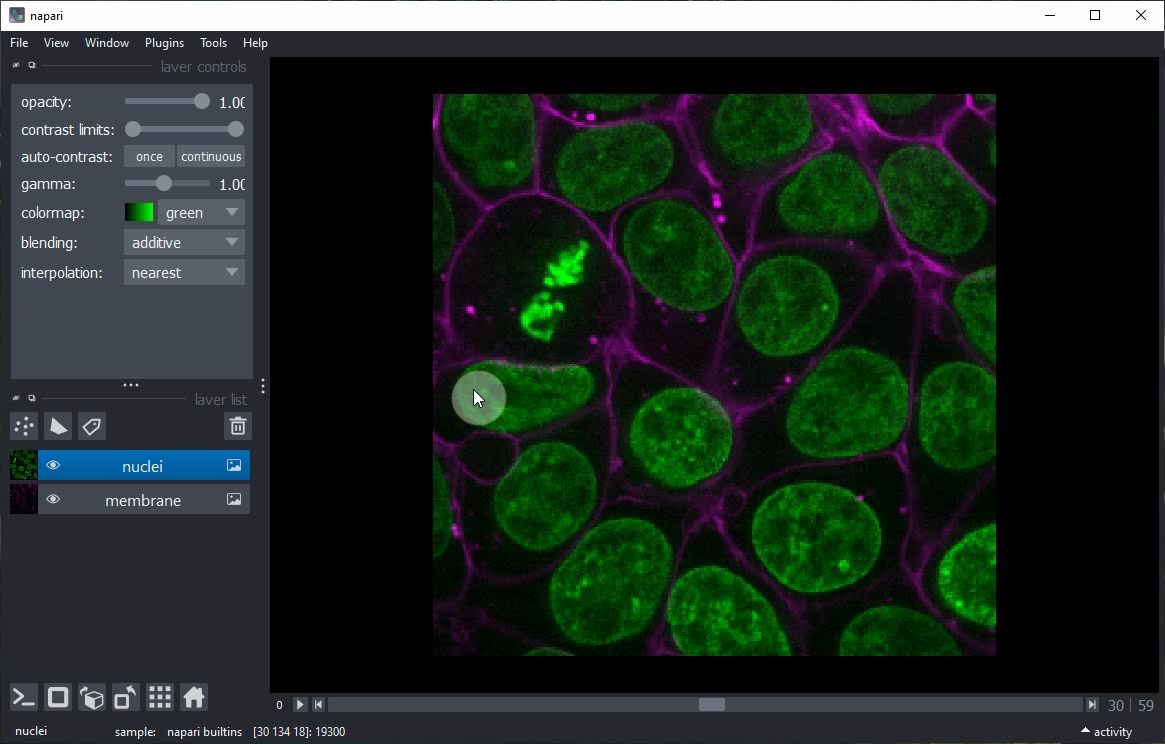Click the transpose dimensions icon
The height and width of the screenshot is (744, 1165).
pos(126,697)
